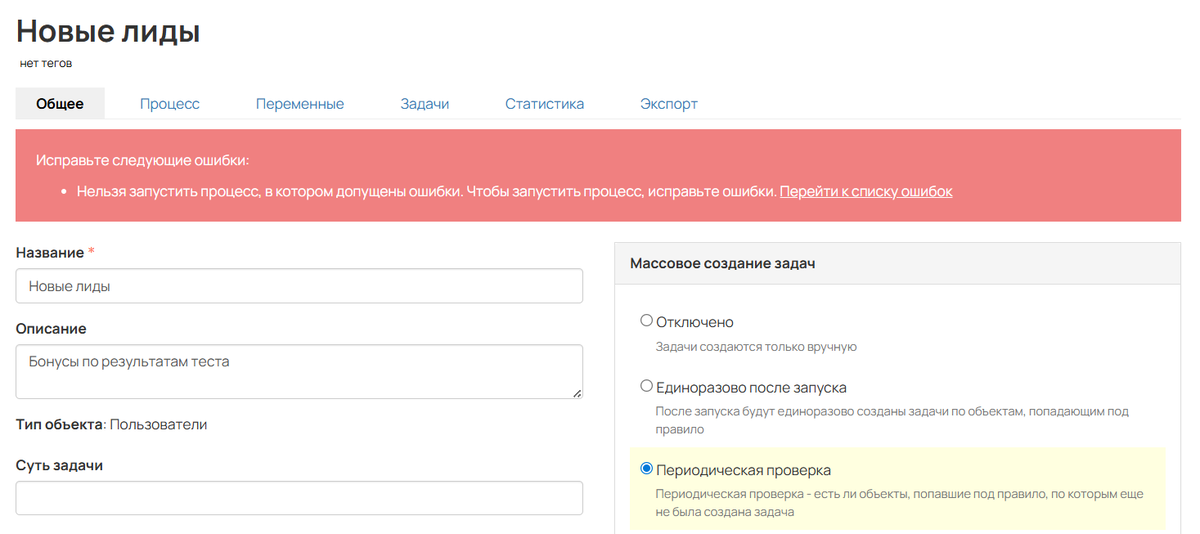The image size is (1200, 534).
Task: Follow the Перейти к списку ошибок link
Action: (x=866, y=191)
